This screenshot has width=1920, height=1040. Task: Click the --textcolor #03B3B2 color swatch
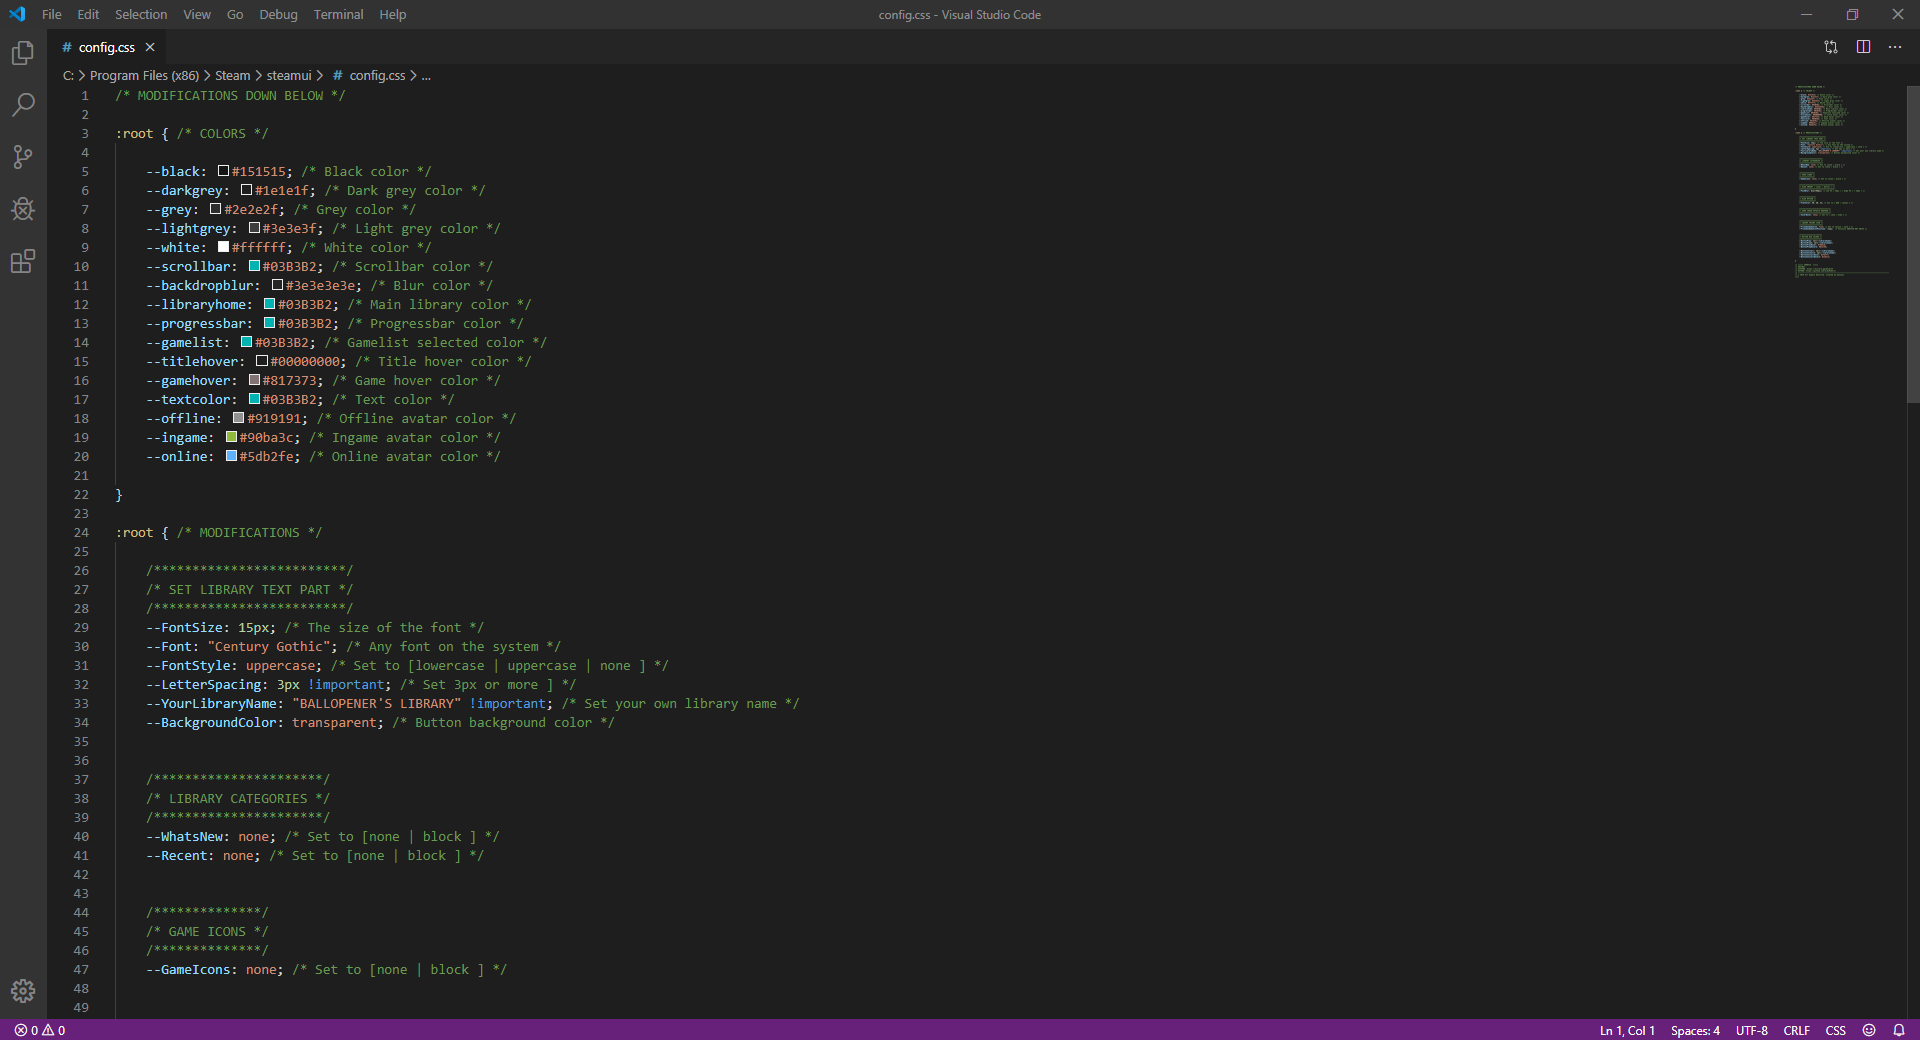point(254,399)
